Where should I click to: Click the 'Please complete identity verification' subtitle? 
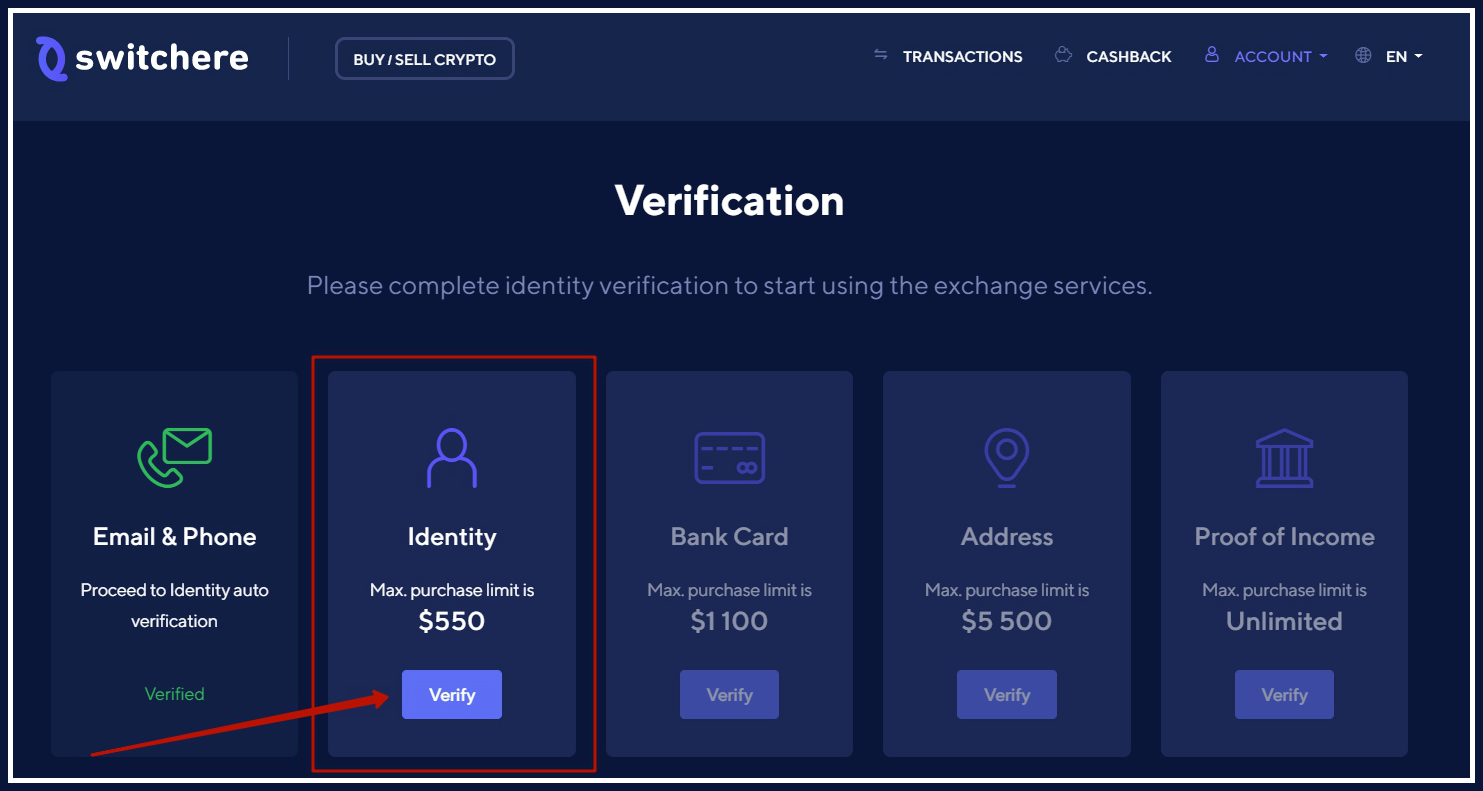730,286
